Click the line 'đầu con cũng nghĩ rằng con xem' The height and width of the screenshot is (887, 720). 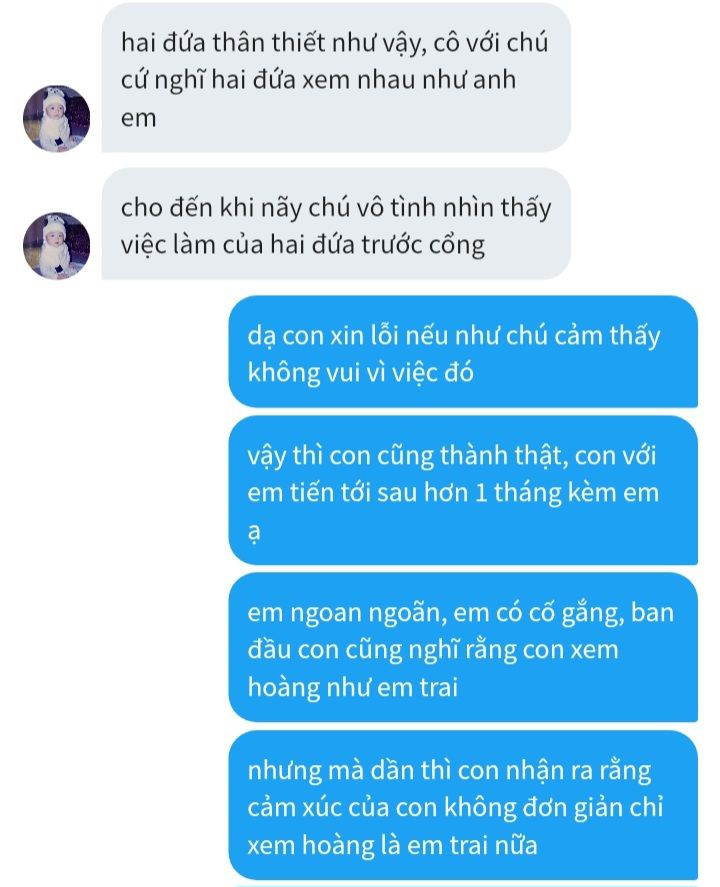tap(433, 650)
